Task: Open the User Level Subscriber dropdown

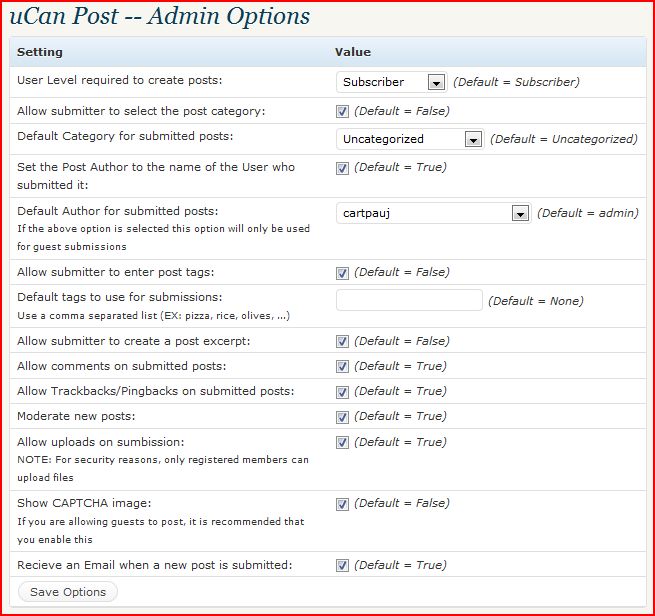Action: tap(391, 82)
